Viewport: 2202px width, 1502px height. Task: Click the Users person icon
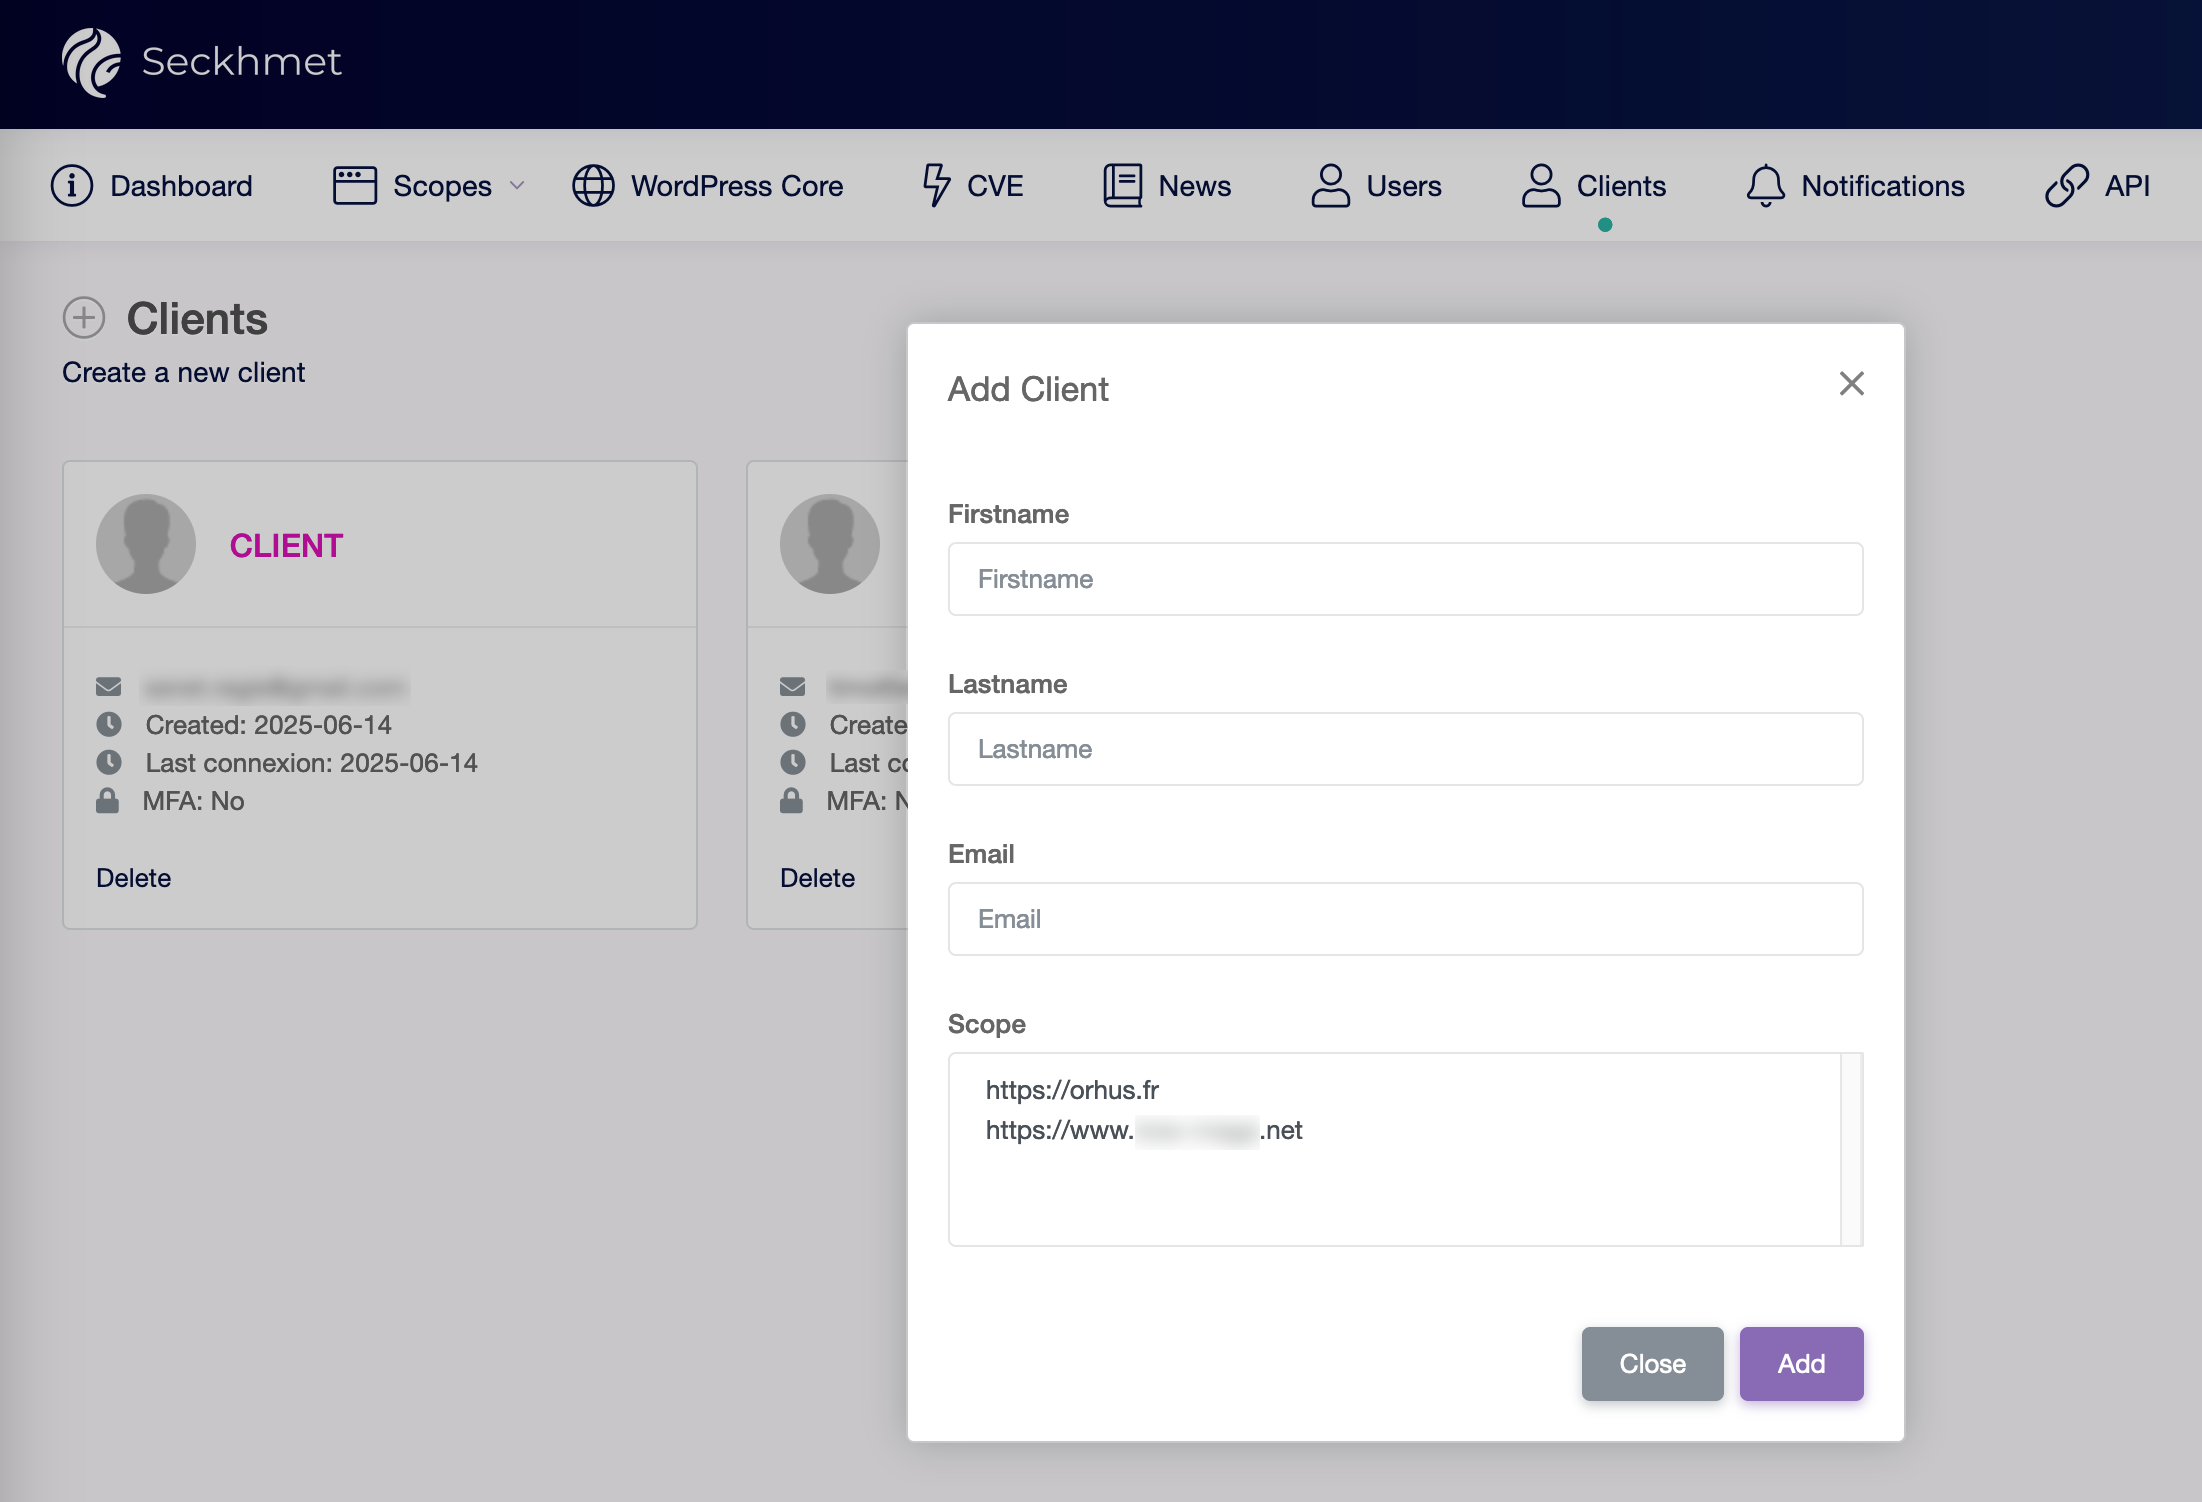pyautogui.click(x=1330, y=186)
